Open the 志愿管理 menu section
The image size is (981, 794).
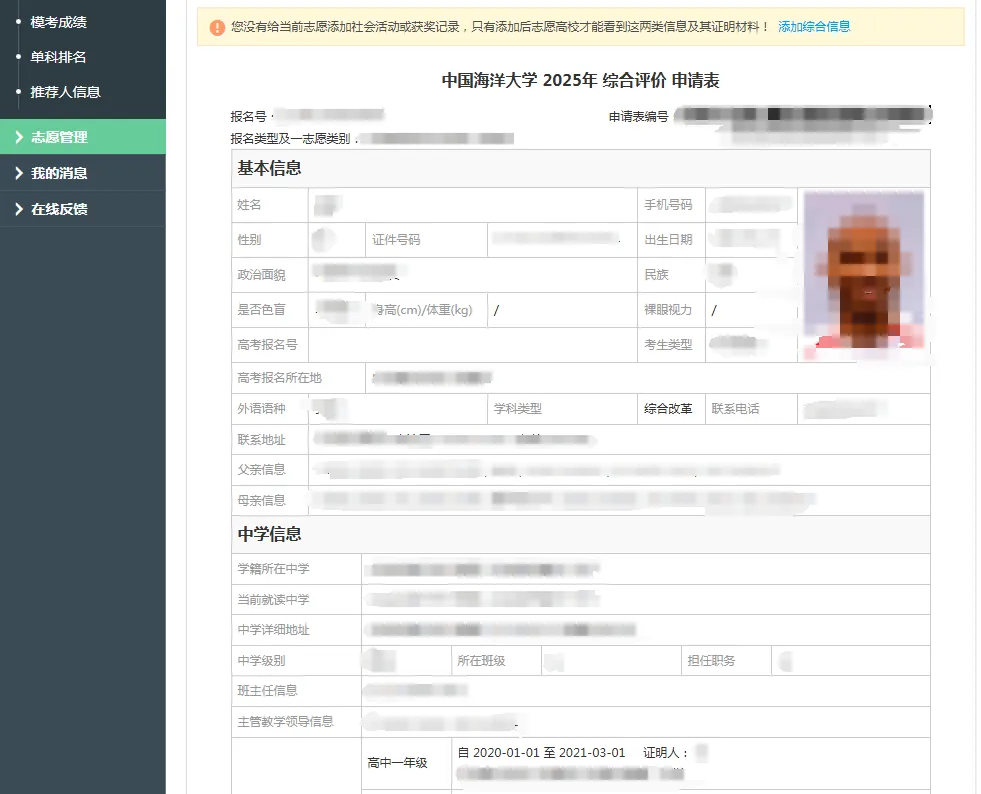click(83, 136)
